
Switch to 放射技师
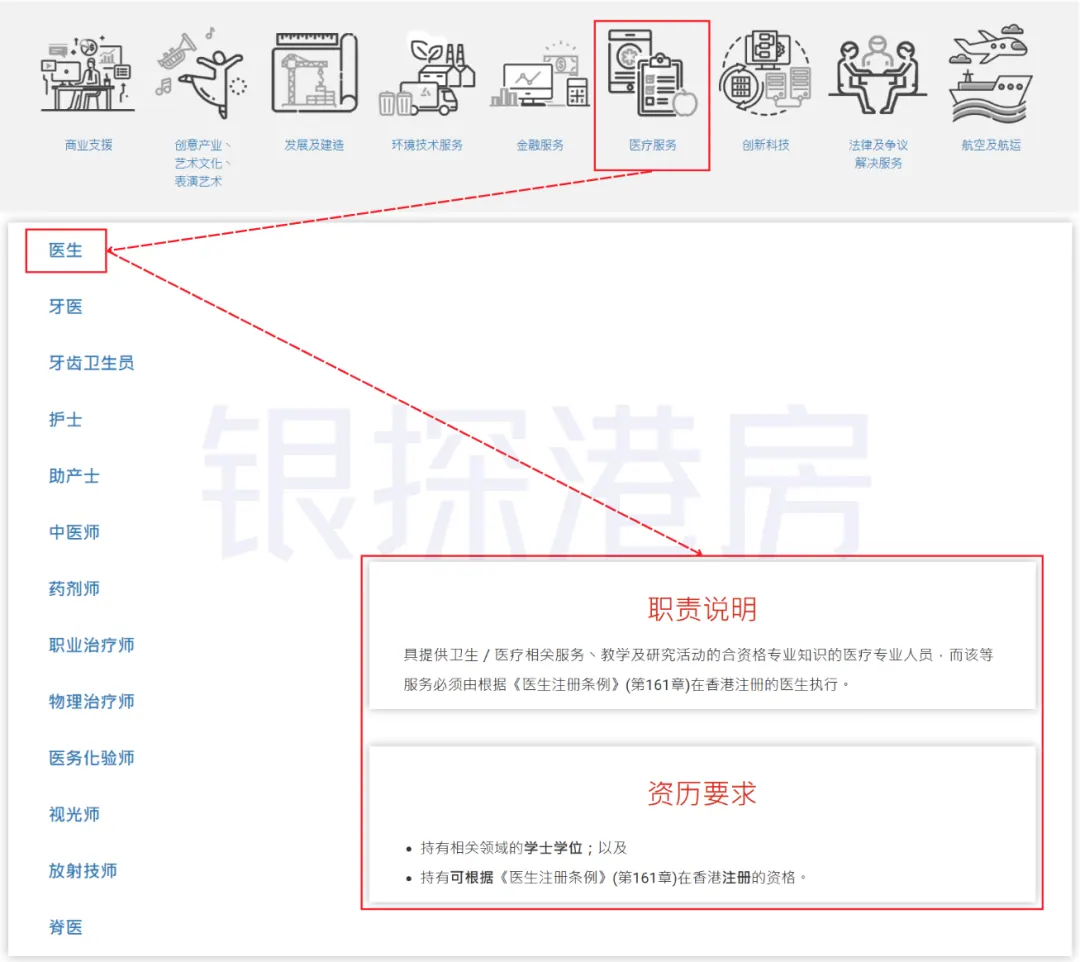83,871
